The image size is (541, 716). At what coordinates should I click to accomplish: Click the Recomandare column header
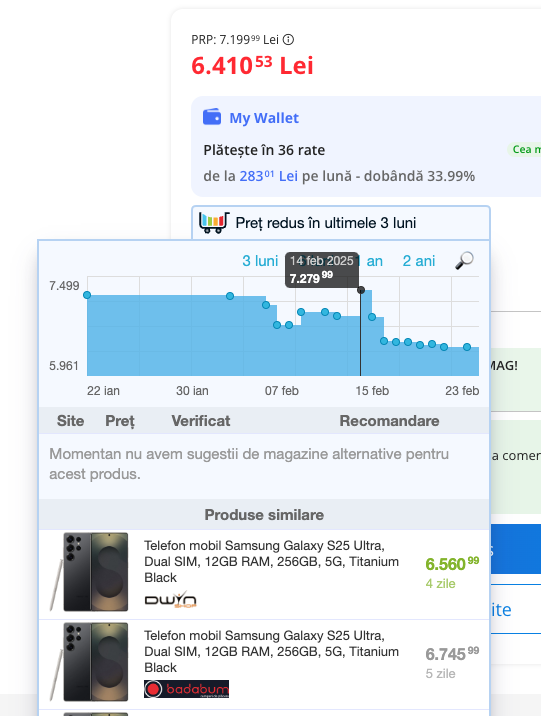click(389, 421)
